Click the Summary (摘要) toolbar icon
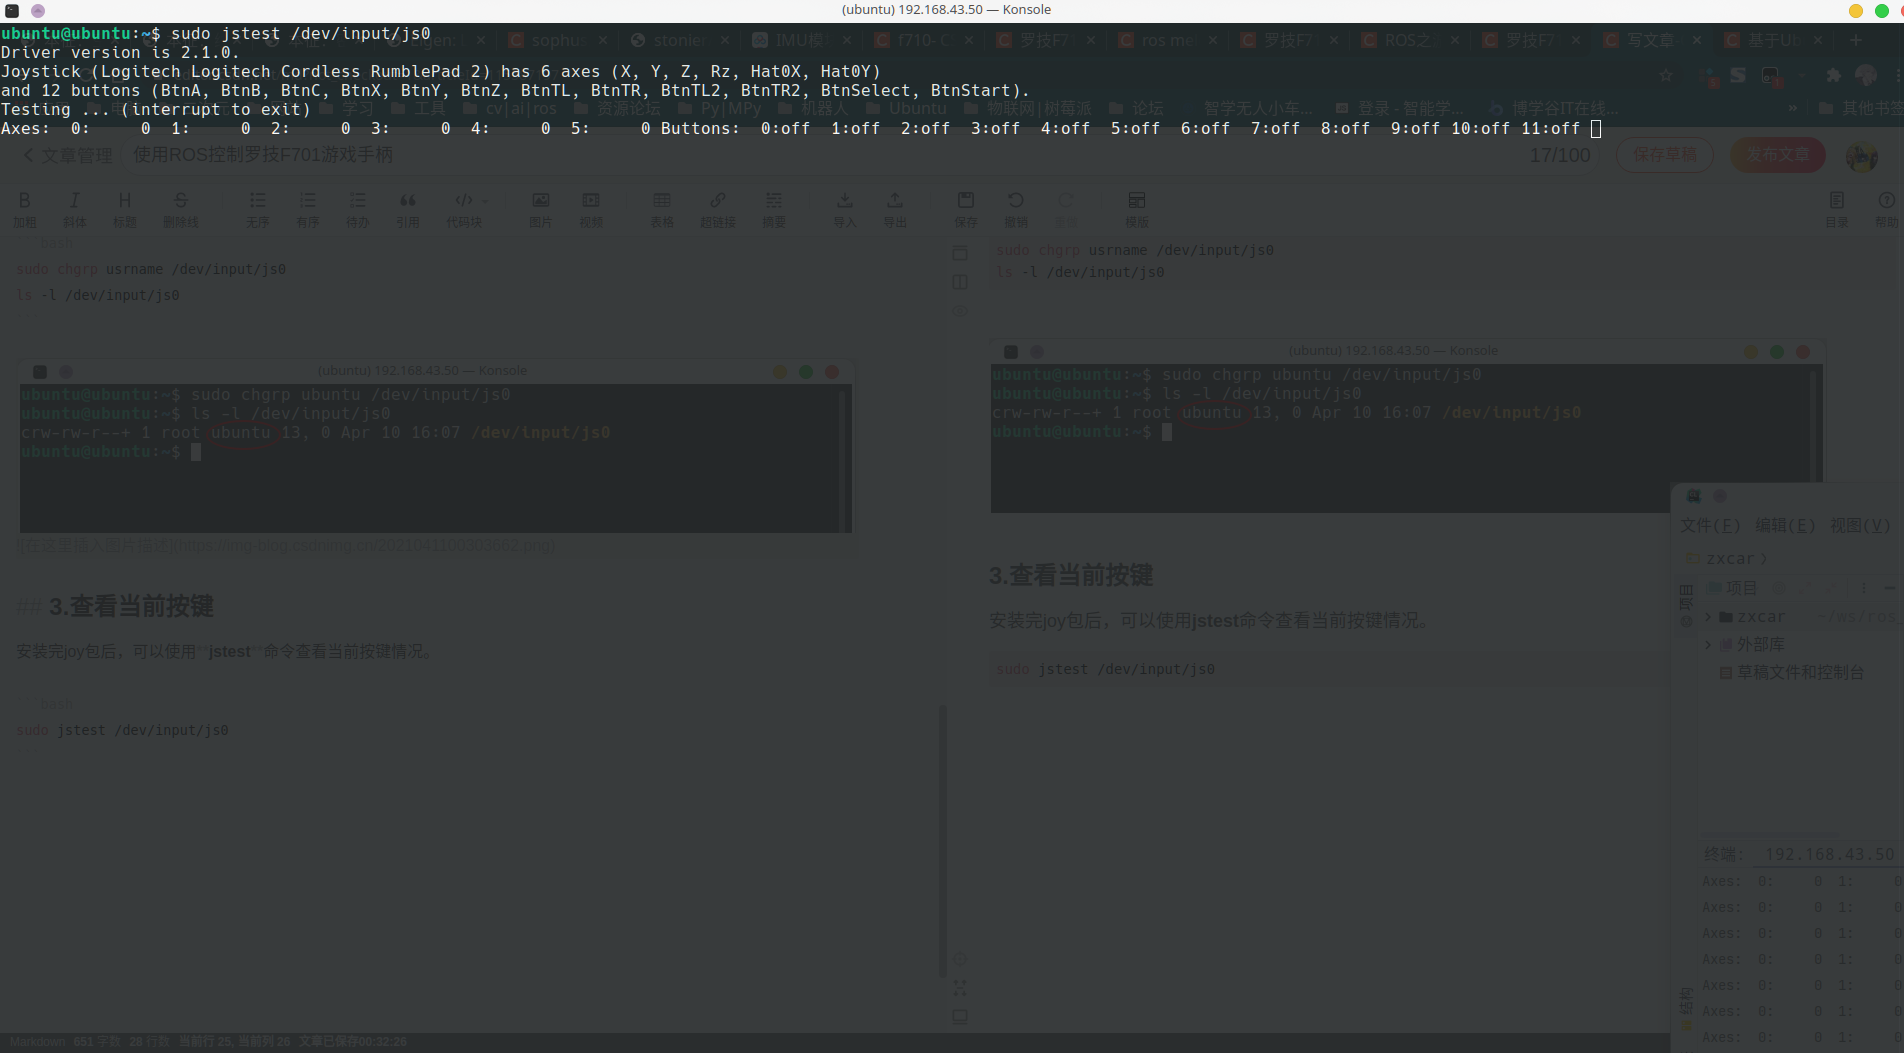The width and height of the screenshot is (1904, 1053). coord(774,208)
